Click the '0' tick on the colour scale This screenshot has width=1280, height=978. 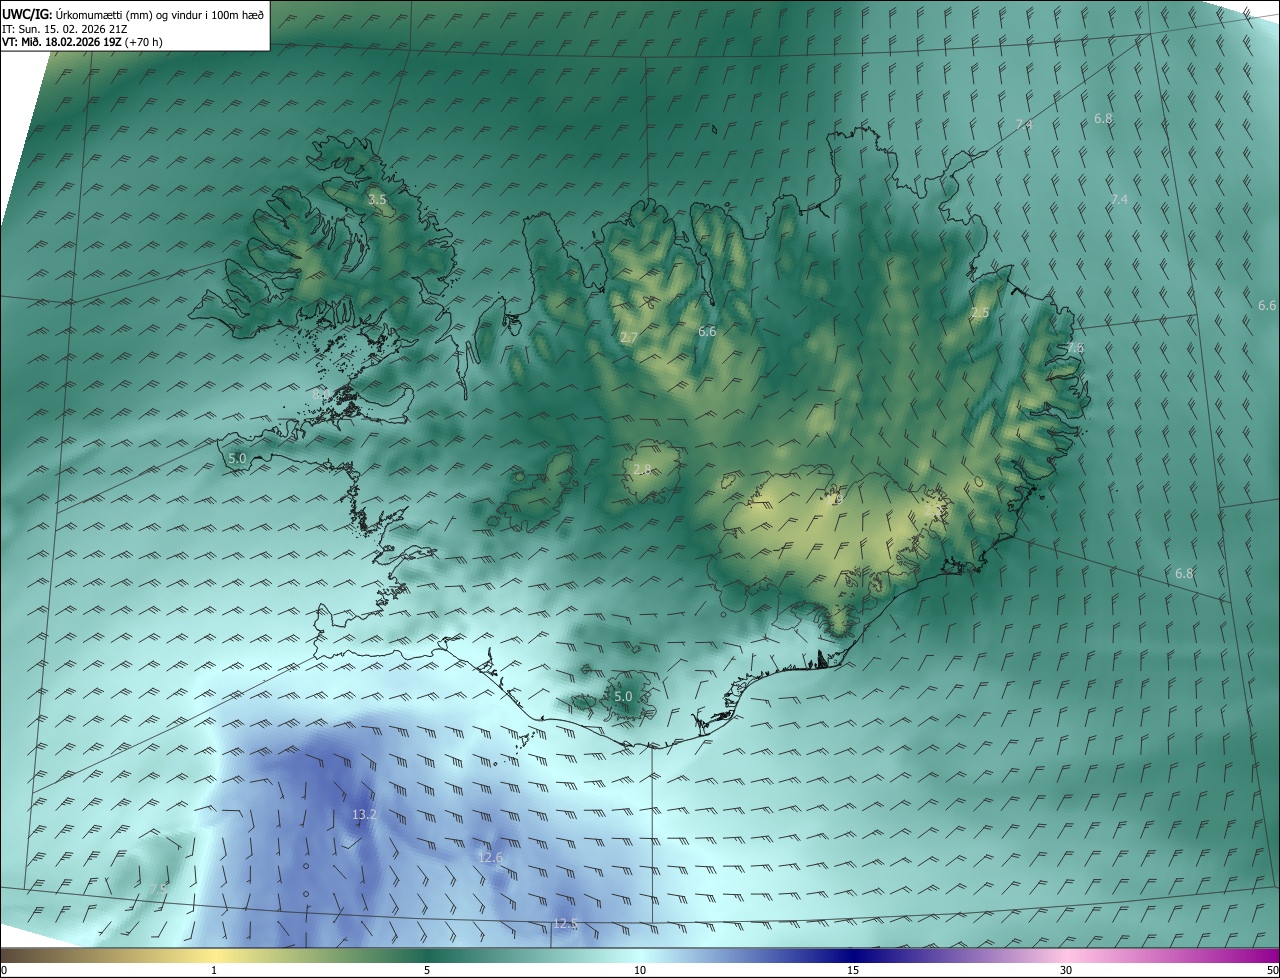4,970
